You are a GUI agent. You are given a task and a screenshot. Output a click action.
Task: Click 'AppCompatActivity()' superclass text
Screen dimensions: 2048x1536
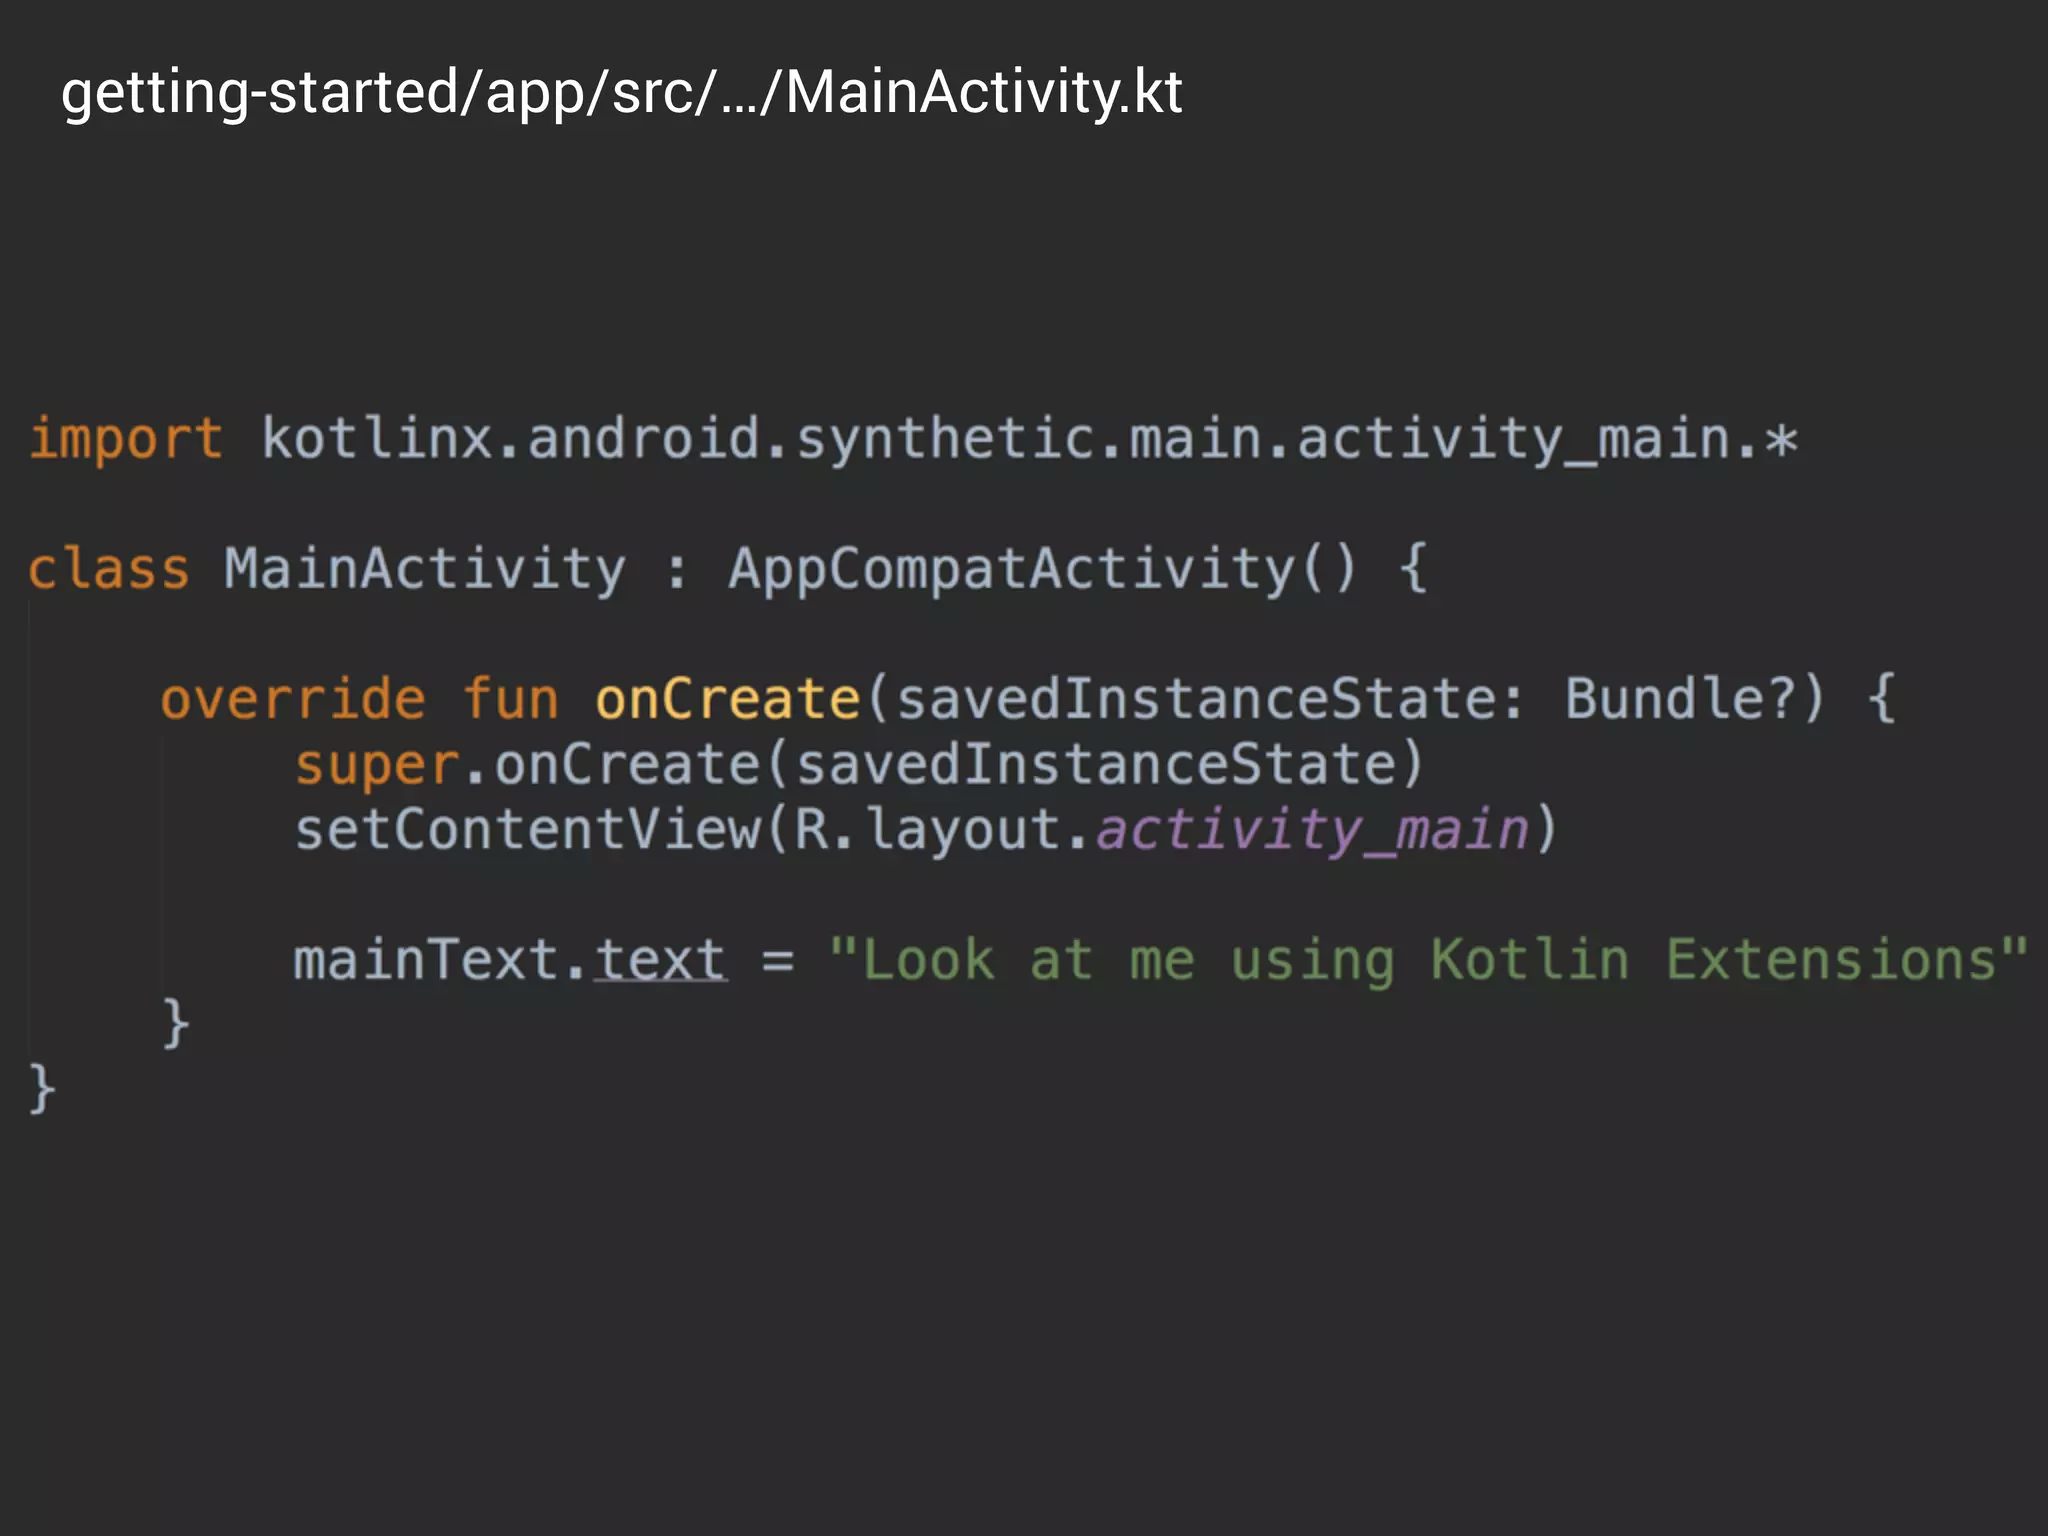pyautogui.click(x=1043, y=569)
